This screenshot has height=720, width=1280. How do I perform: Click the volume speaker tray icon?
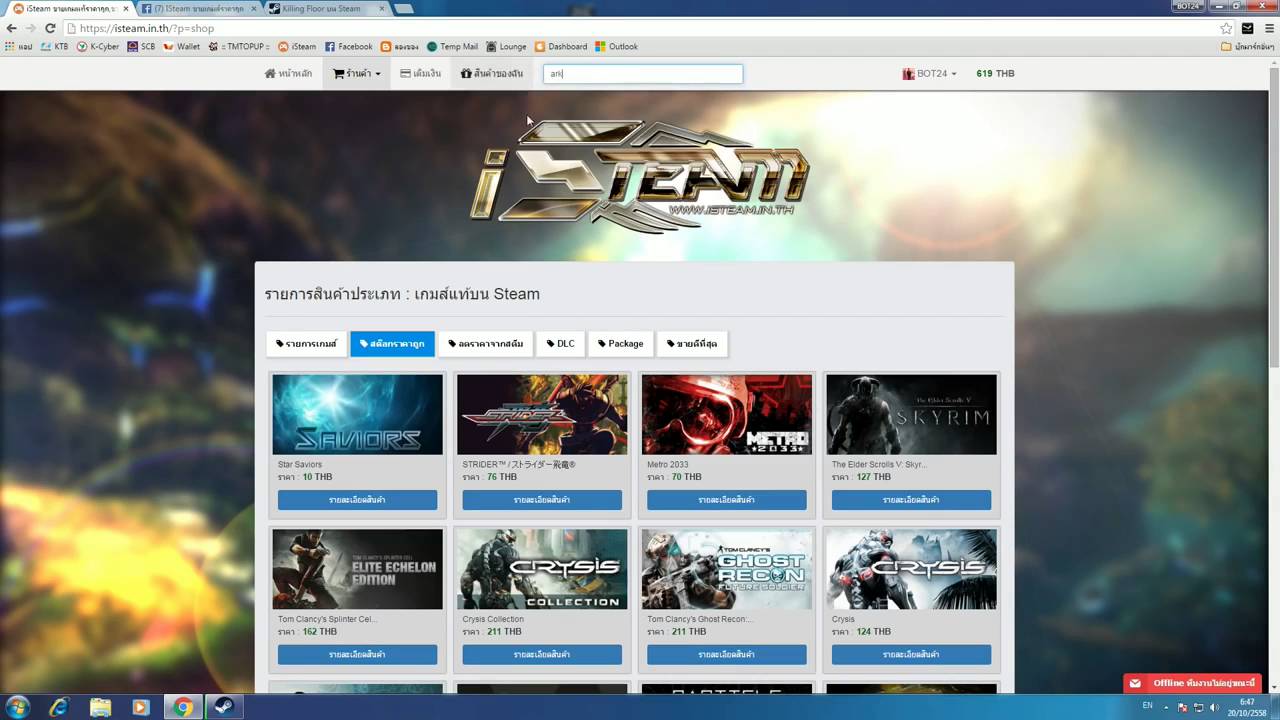1214,707
